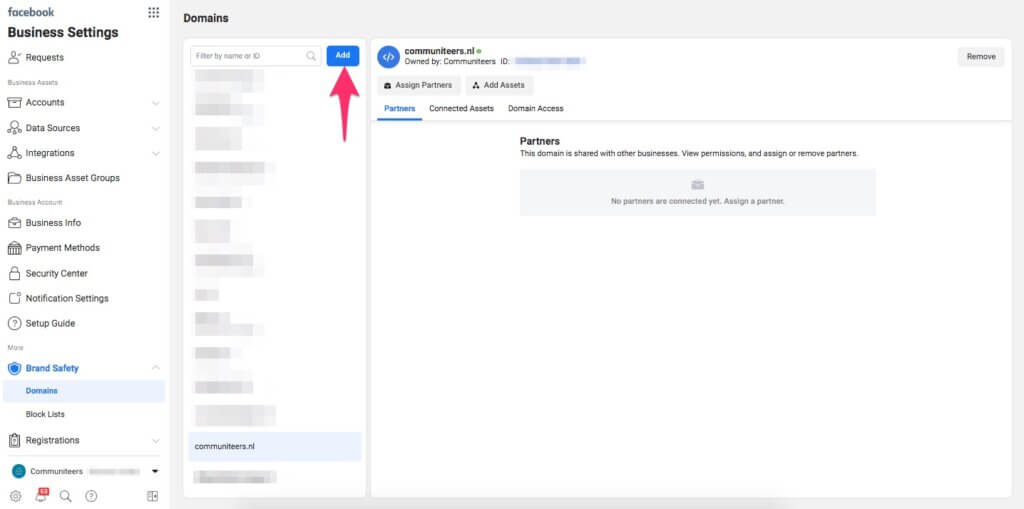Open the help question mark icon

click(x=91, y=496)
